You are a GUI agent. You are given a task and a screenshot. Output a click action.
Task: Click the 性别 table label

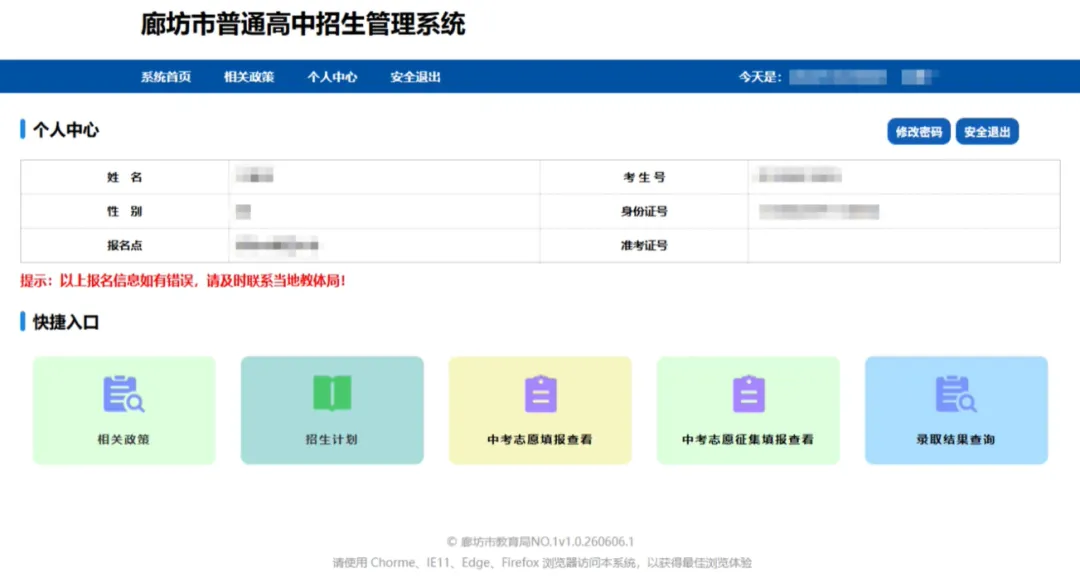click(x=125, y=211)
